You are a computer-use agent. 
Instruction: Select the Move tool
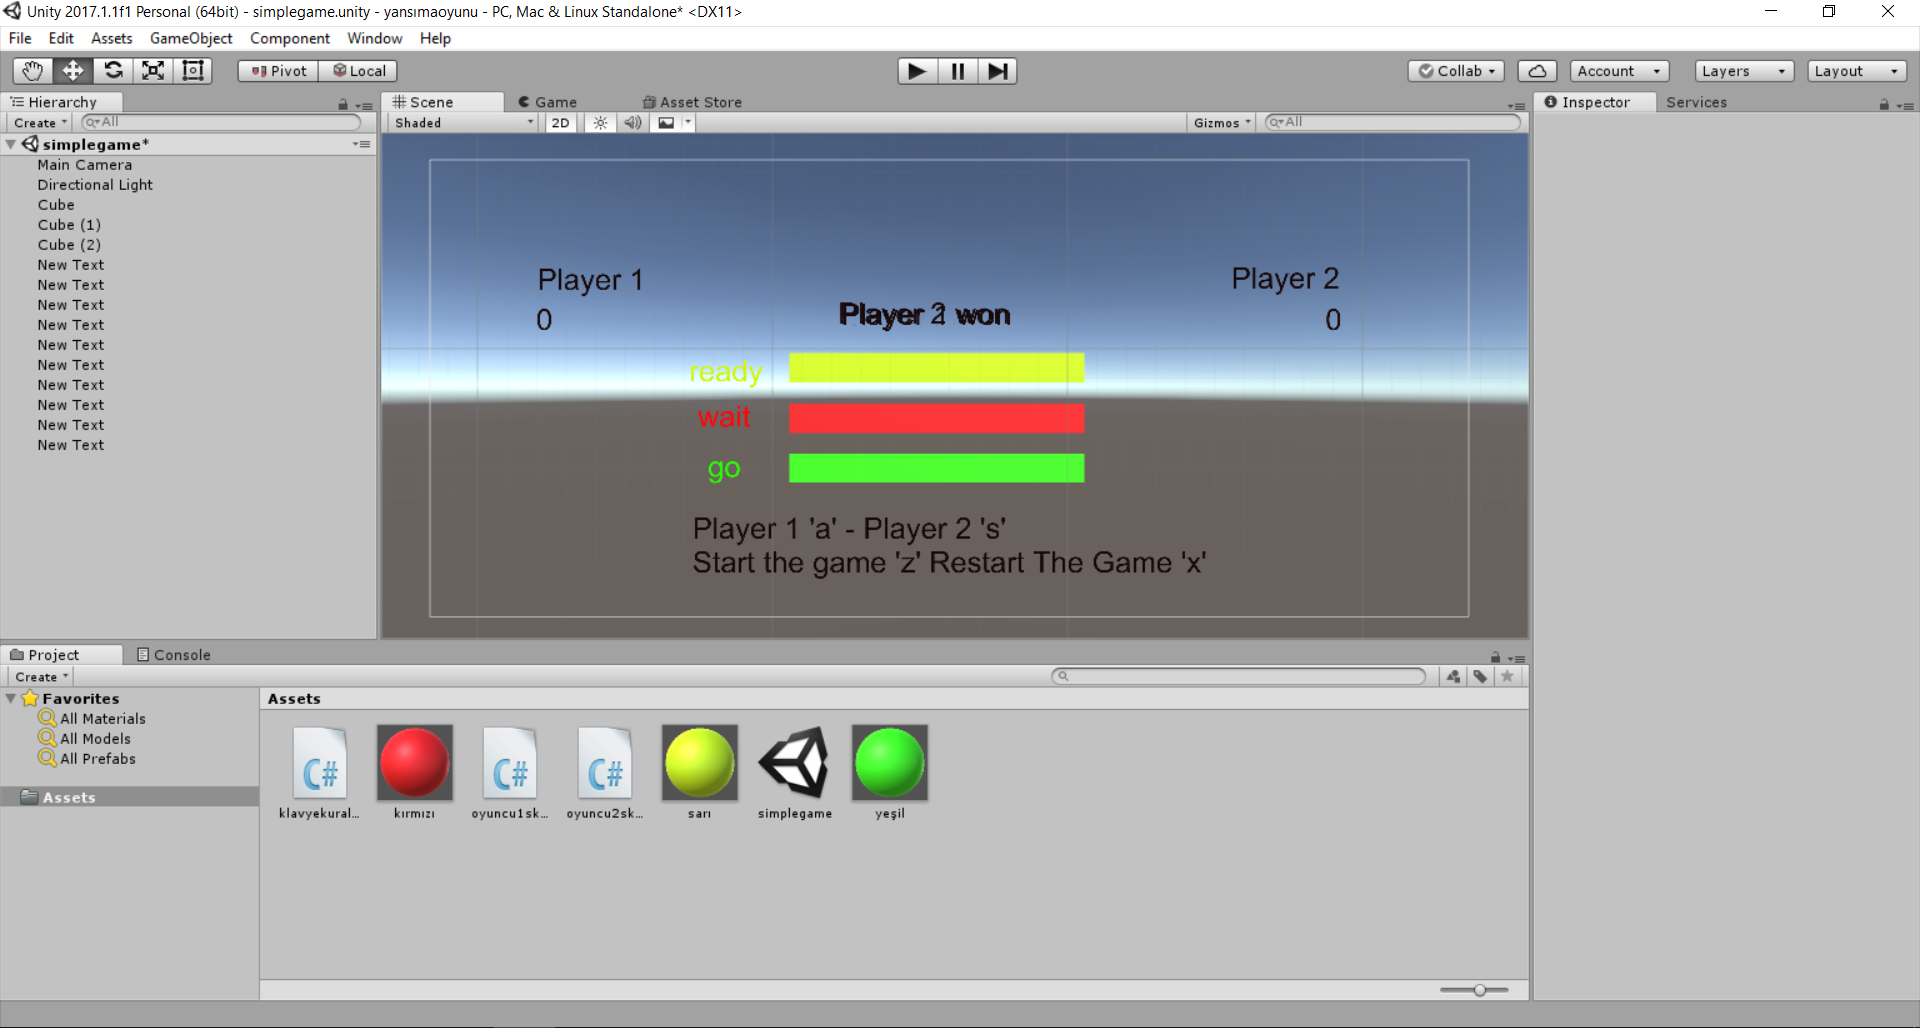click(73, 71)
